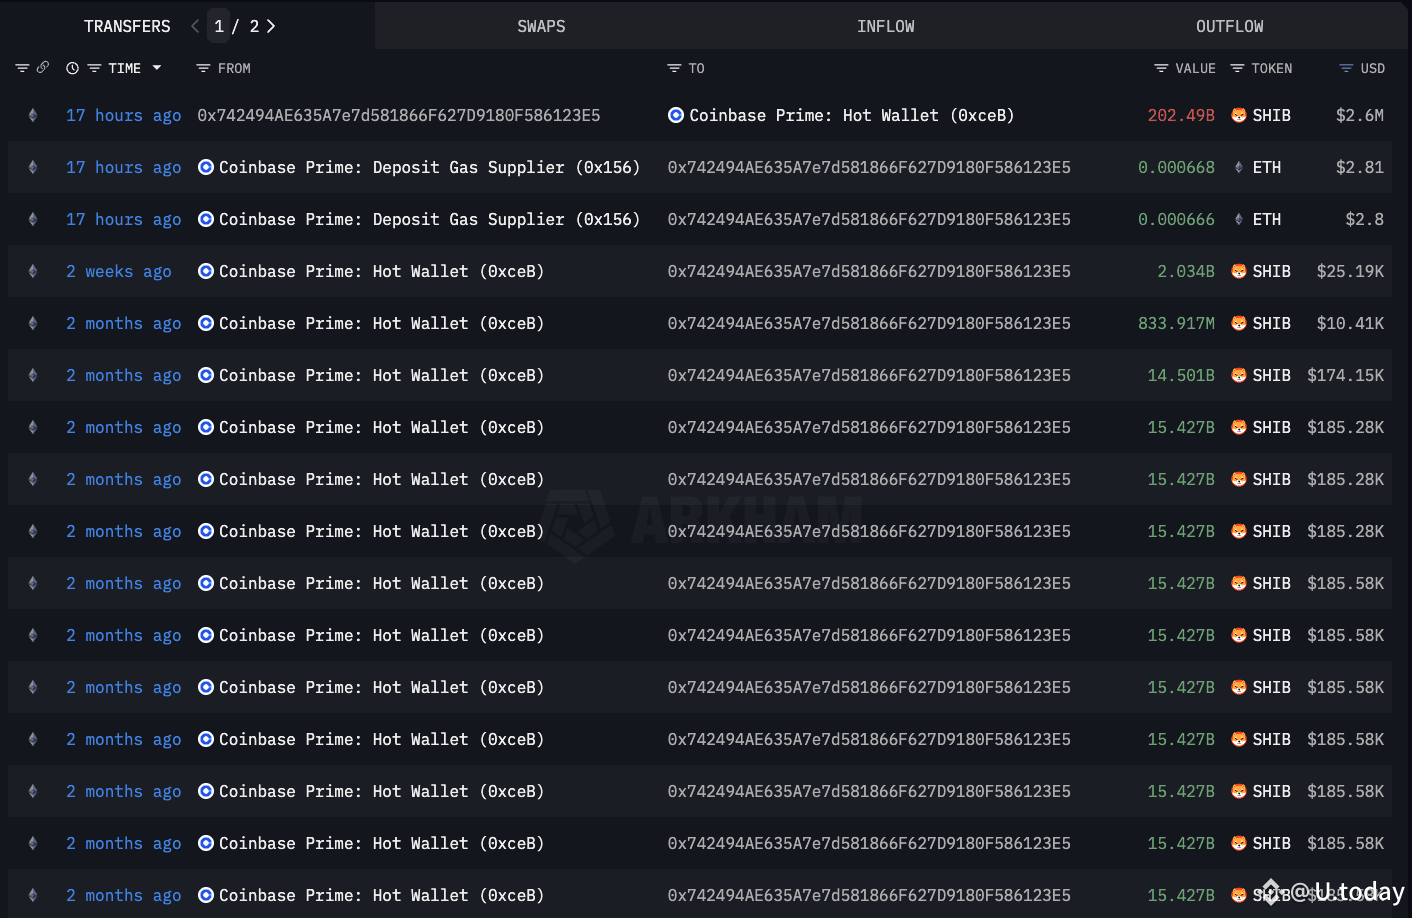Image resolution: width=1412 pixels, height=918 pixels.
Task: Open Deposit Gas Supplier (0x156) in the 0.000668 row
Action: pyautogui.click(x=429, y=167)
